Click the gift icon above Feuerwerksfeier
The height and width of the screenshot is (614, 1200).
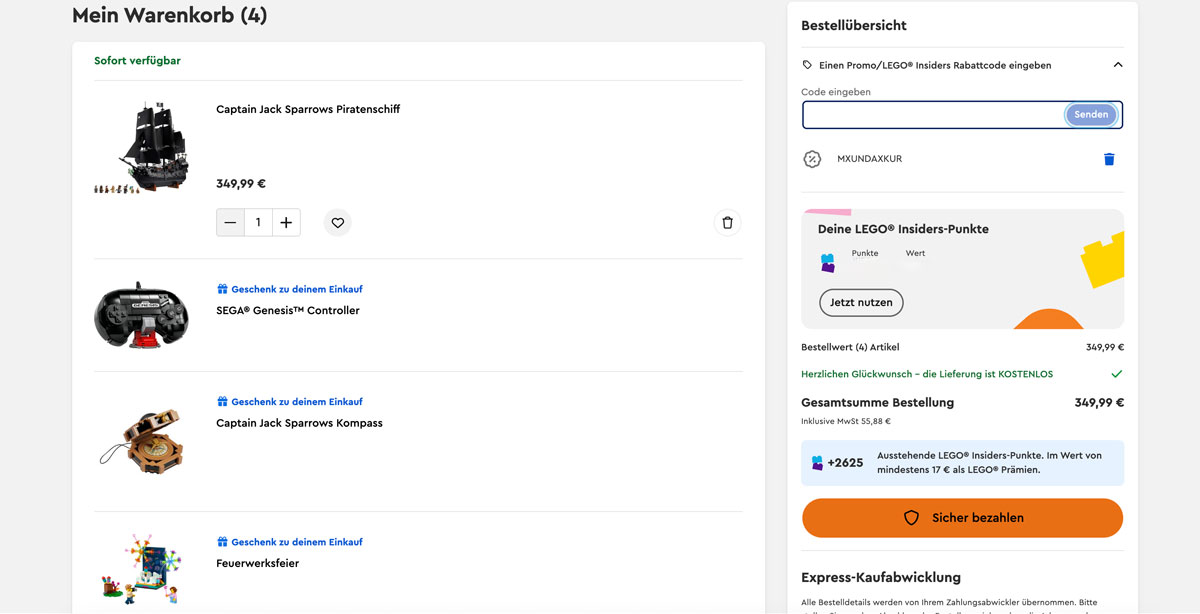coord(223,542)
